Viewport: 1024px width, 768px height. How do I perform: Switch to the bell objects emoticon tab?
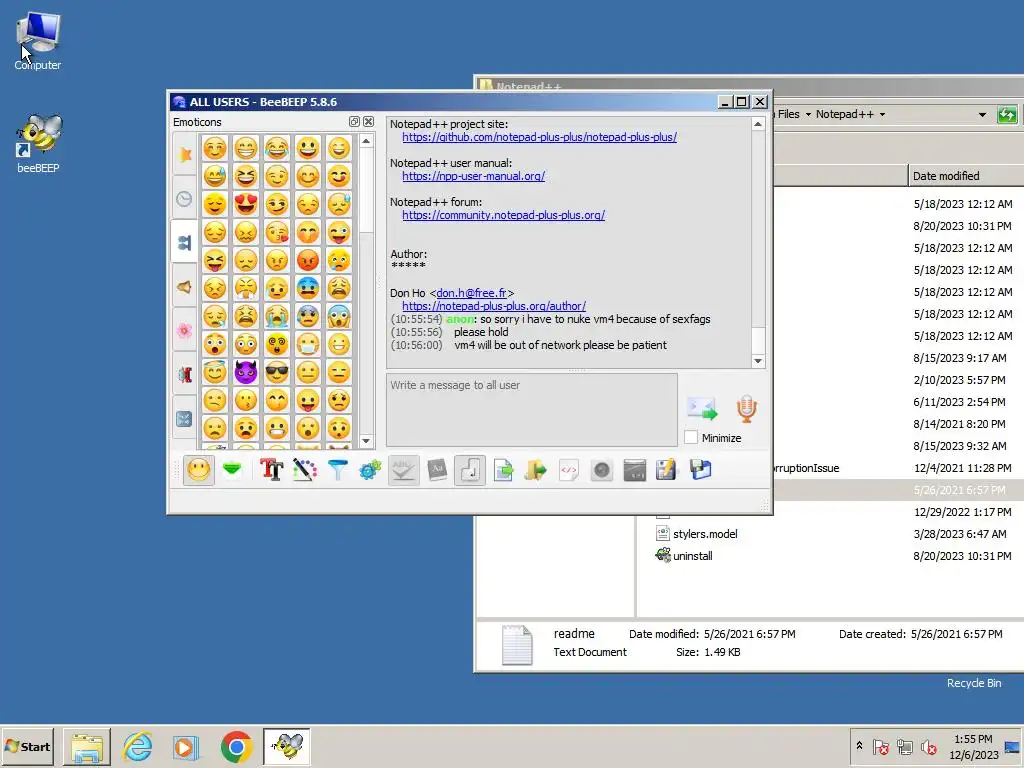(x=185, y=287)
